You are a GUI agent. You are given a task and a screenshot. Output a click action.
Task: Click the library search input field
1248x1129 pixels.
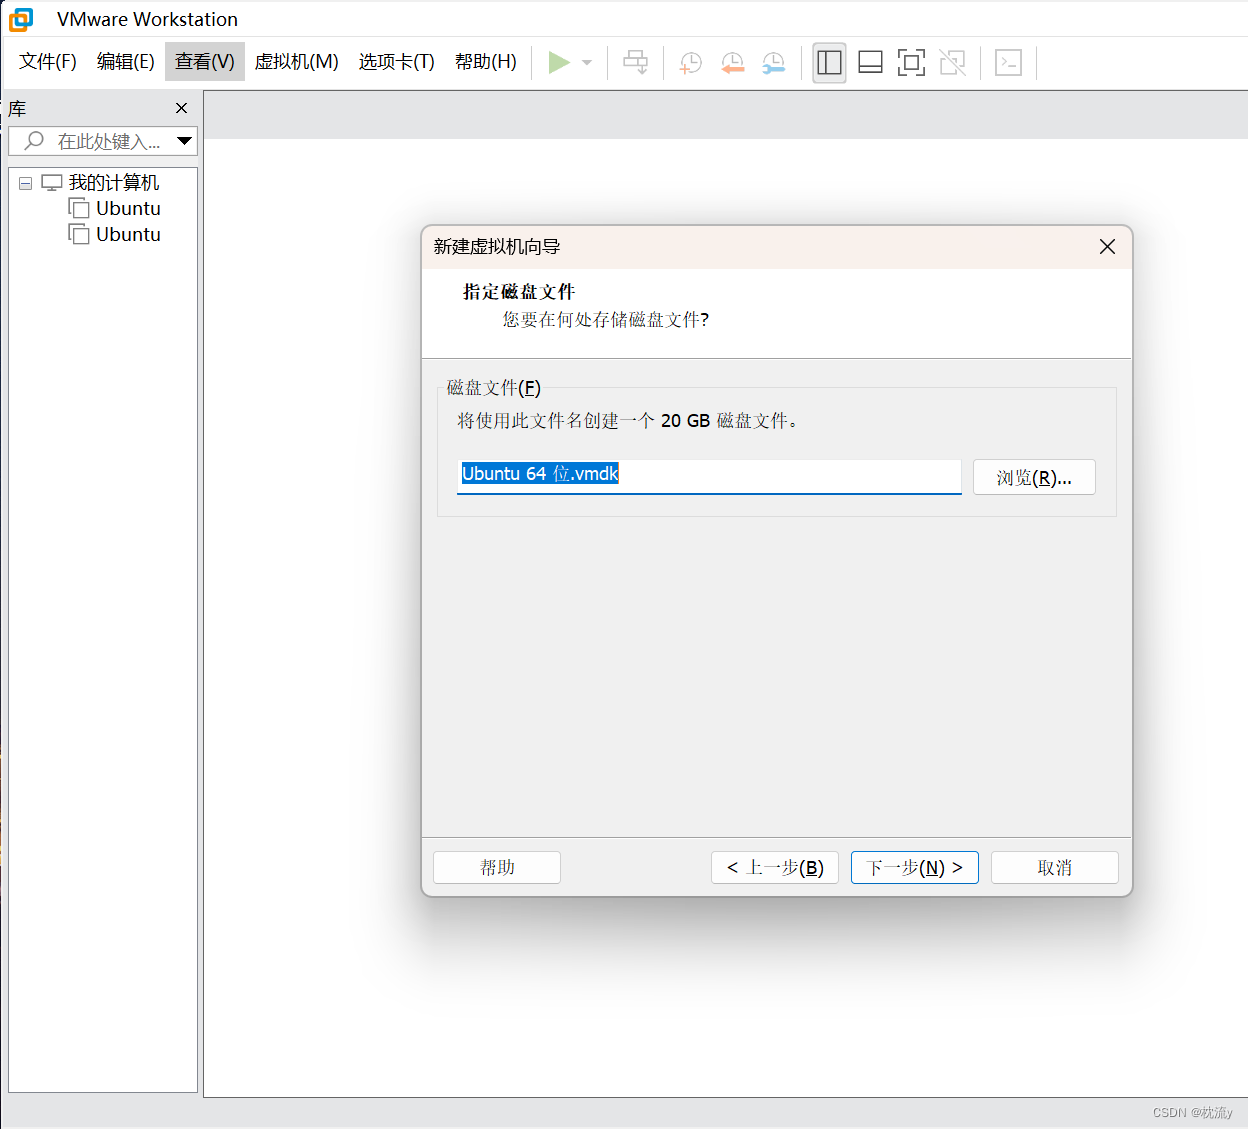click(103, 141)
